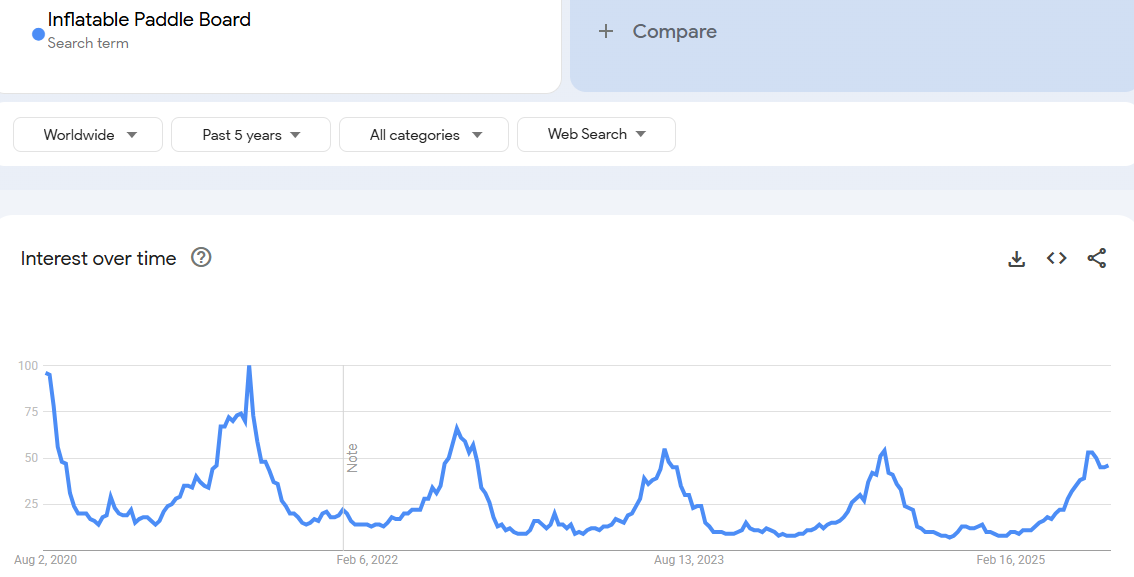Expand the Past 5 years time range

(x=251, y=135)
